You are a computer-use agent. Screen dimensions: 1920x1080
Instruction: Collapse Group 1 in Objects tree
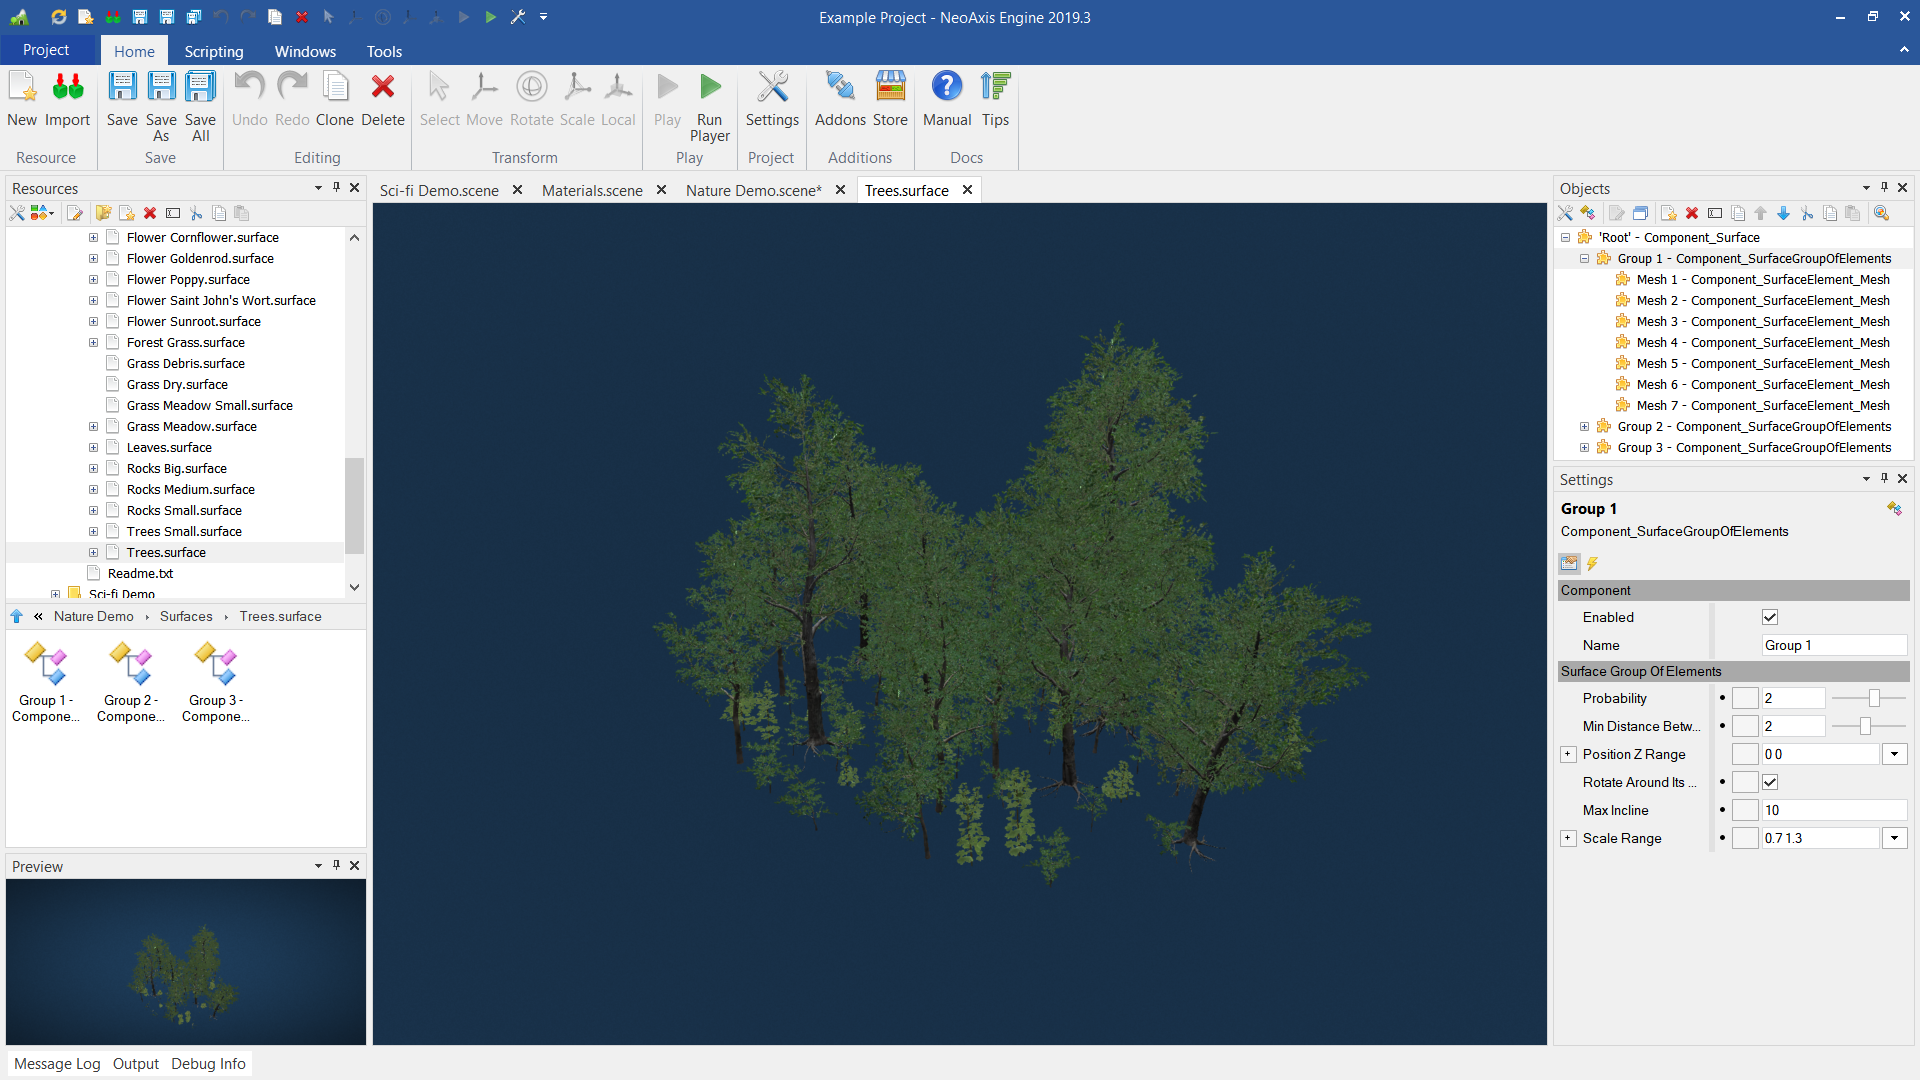[x=1584, y=258]
